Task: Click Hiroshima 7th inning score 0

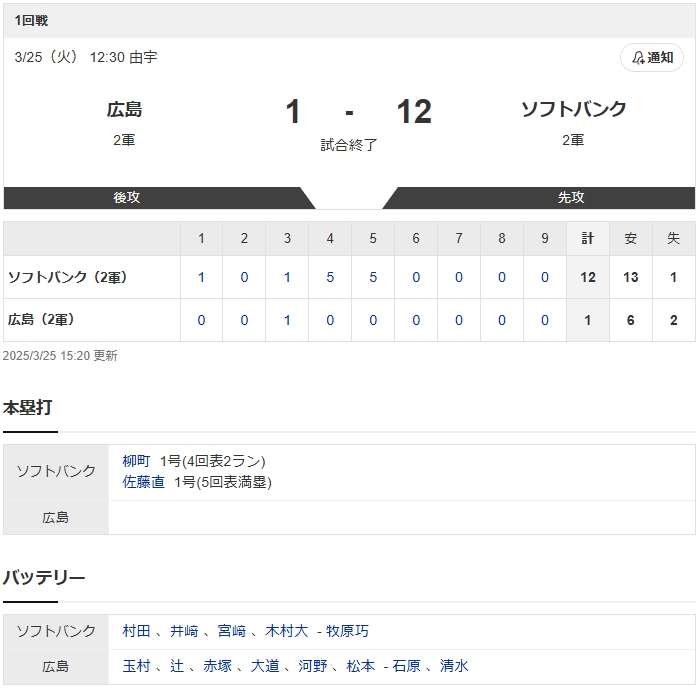Action: pyautogui.click(x=459, y=320)
